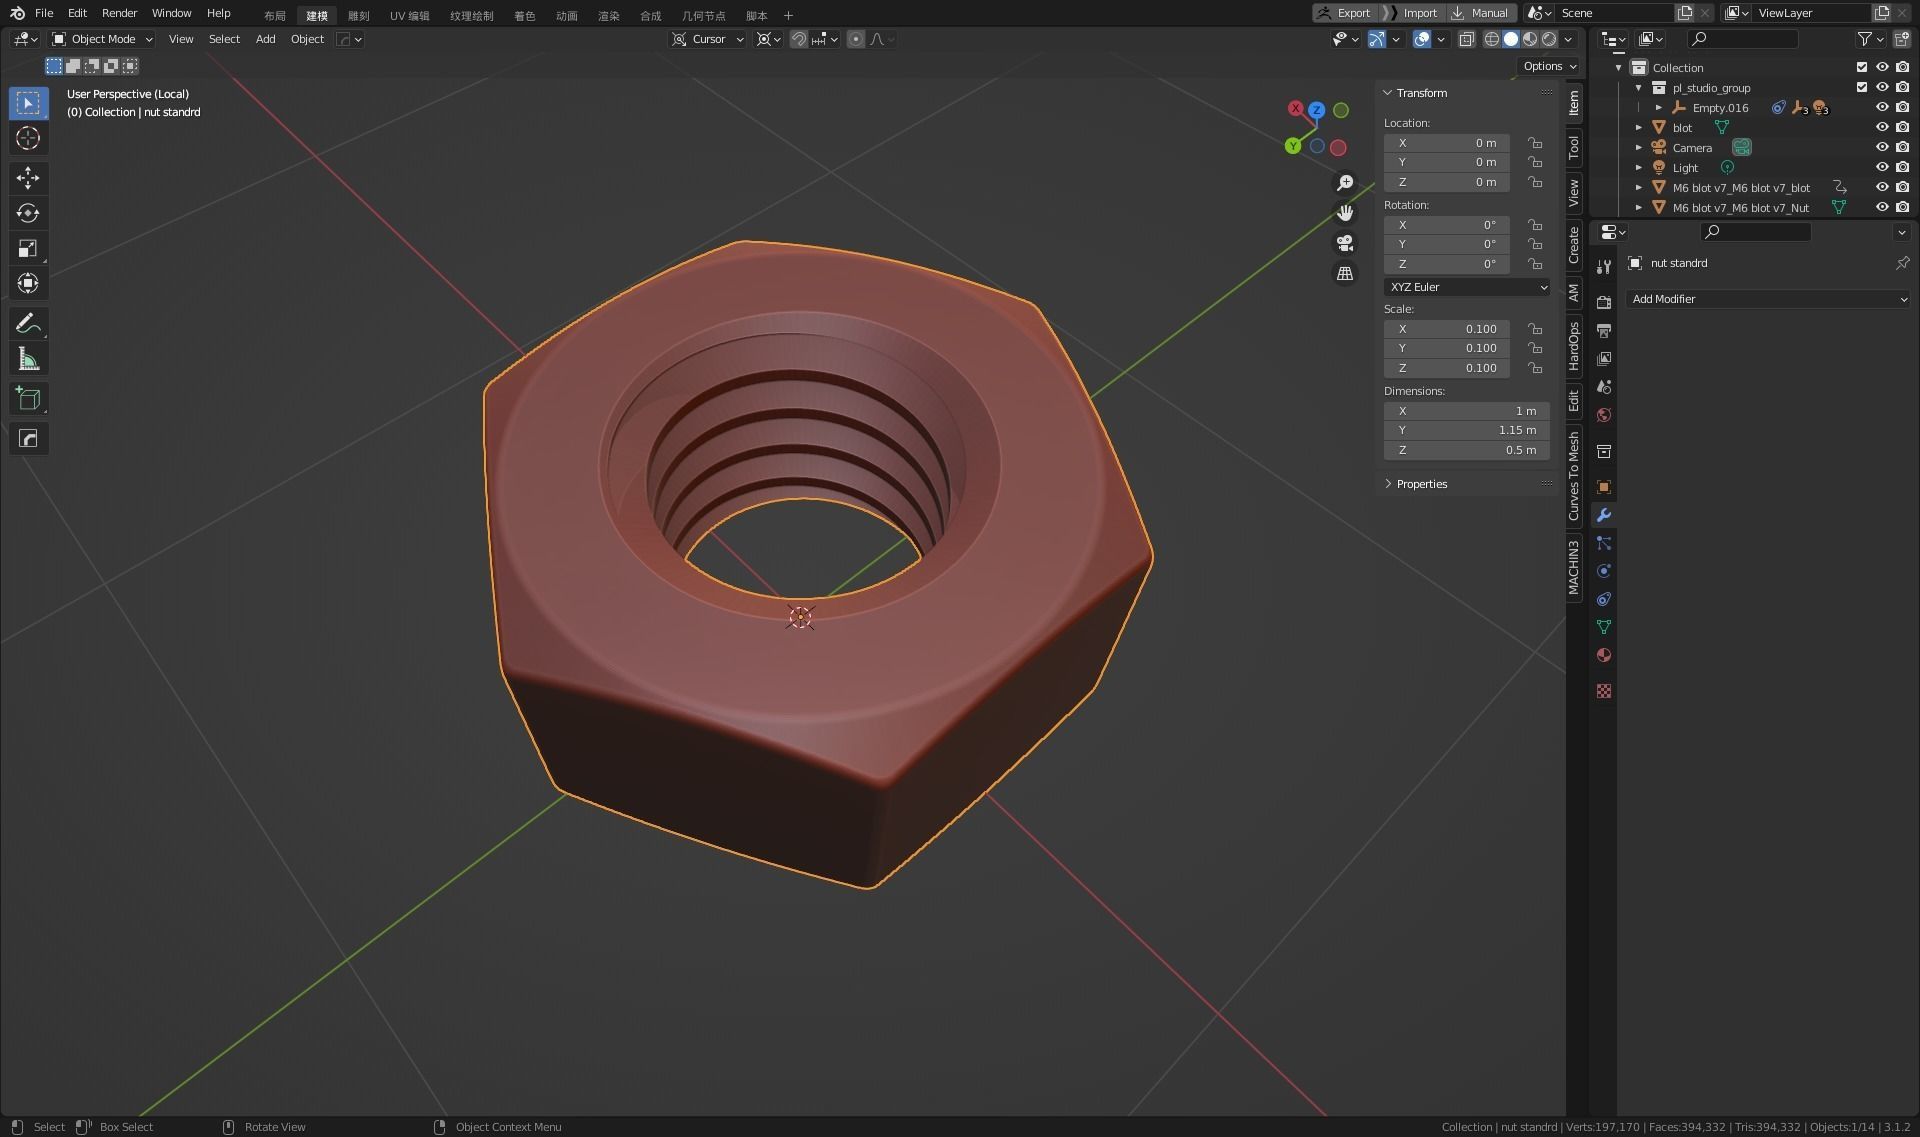Toggle camera view in viewport
This screenshot has width=1920, height=1137.
[1345, 243]
